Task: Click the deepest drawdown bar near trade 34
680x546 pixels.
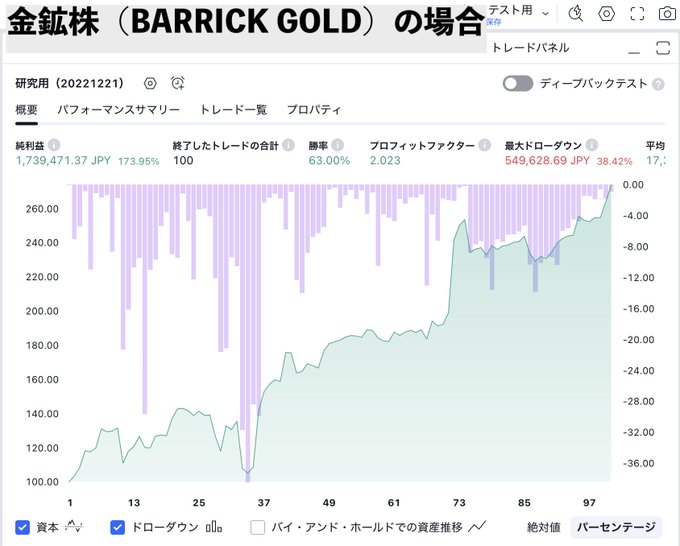Action: click(248, 333)
